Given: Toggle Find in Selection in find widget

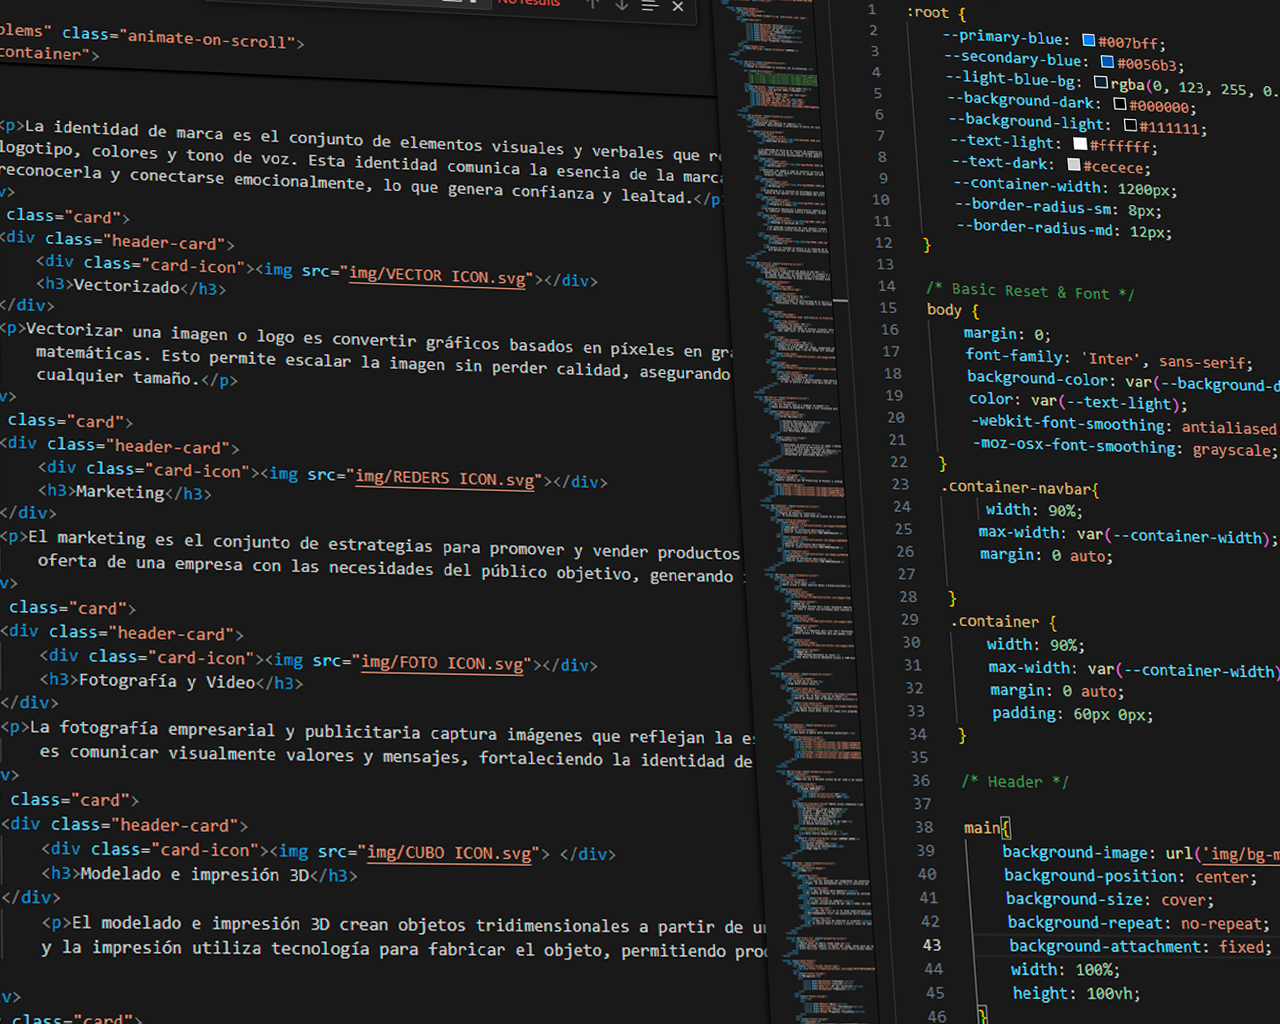Looking at the screenshot, I should (x=650, y=6).
